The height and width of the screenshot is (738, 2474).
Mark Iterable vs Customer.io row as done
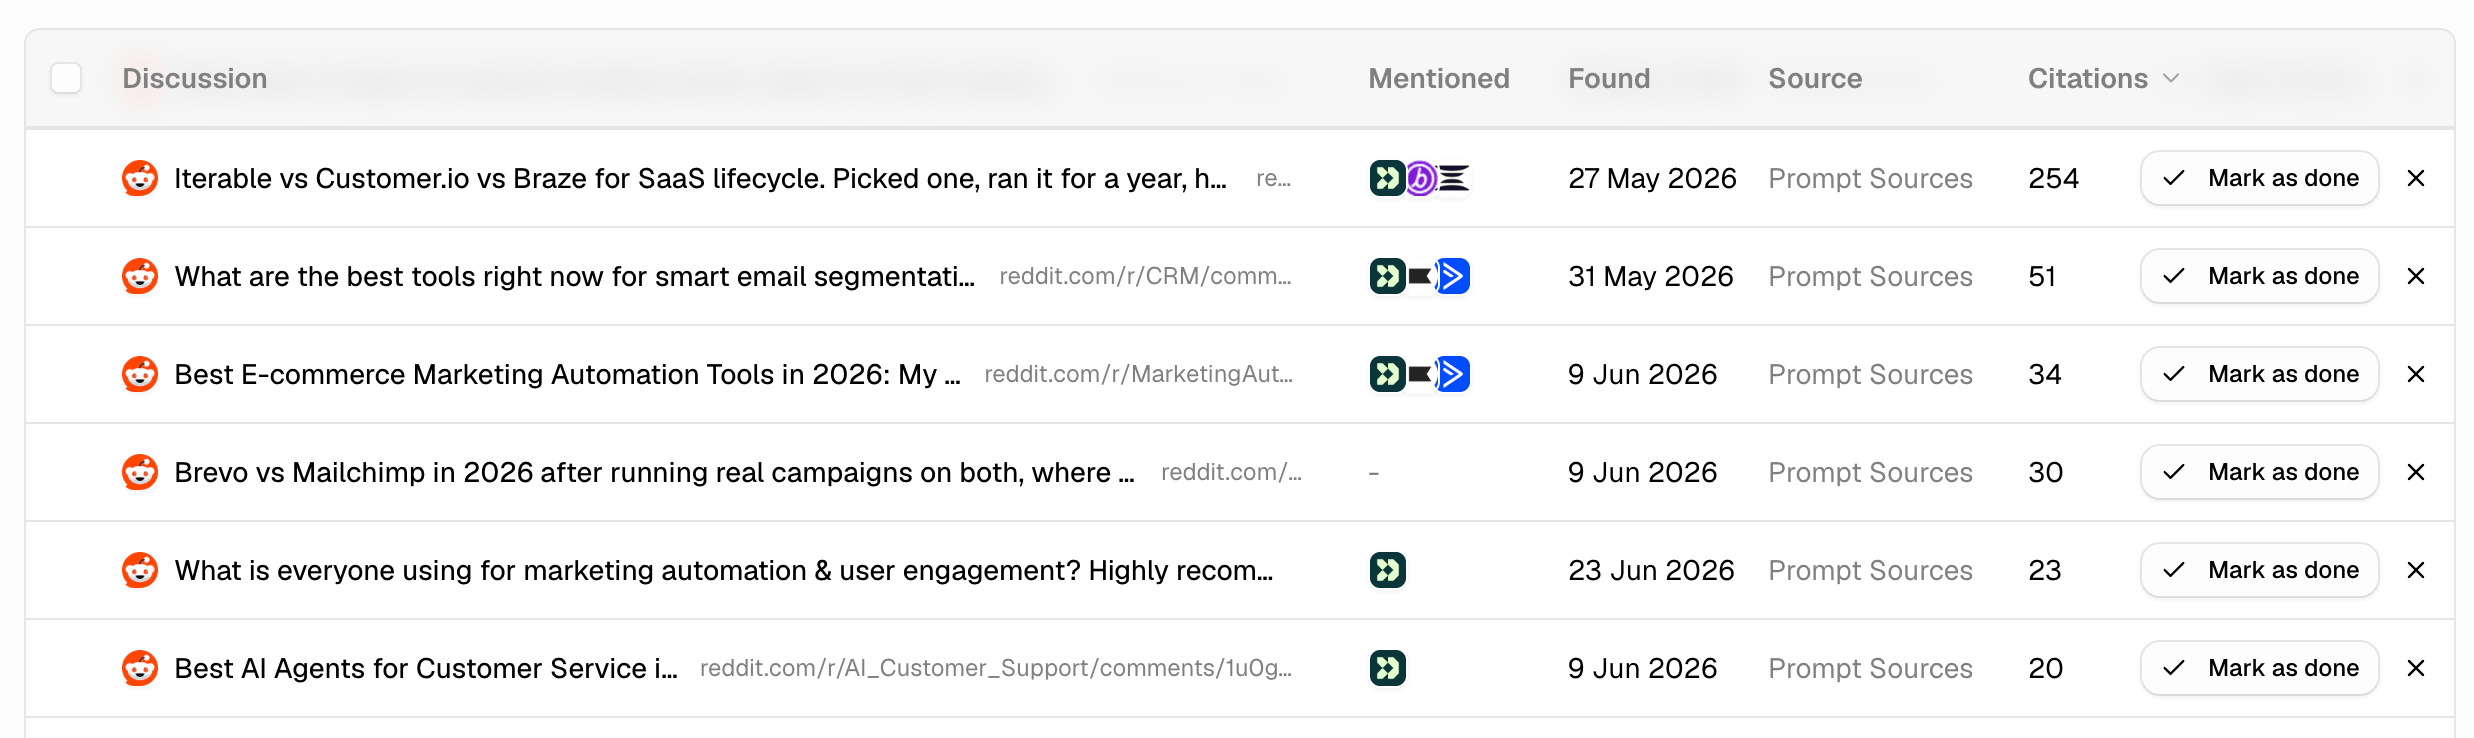click(2260, 178)
